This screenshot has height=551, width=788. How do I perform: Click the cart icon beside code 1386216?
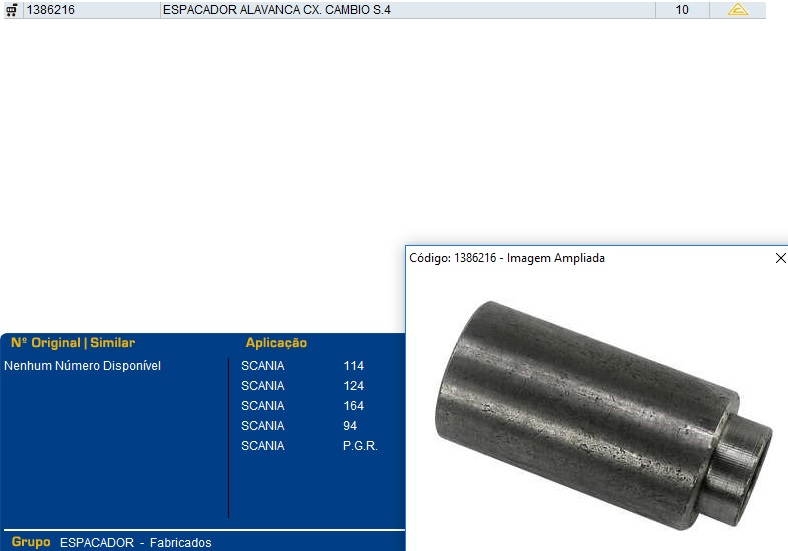tap(11, 10)
